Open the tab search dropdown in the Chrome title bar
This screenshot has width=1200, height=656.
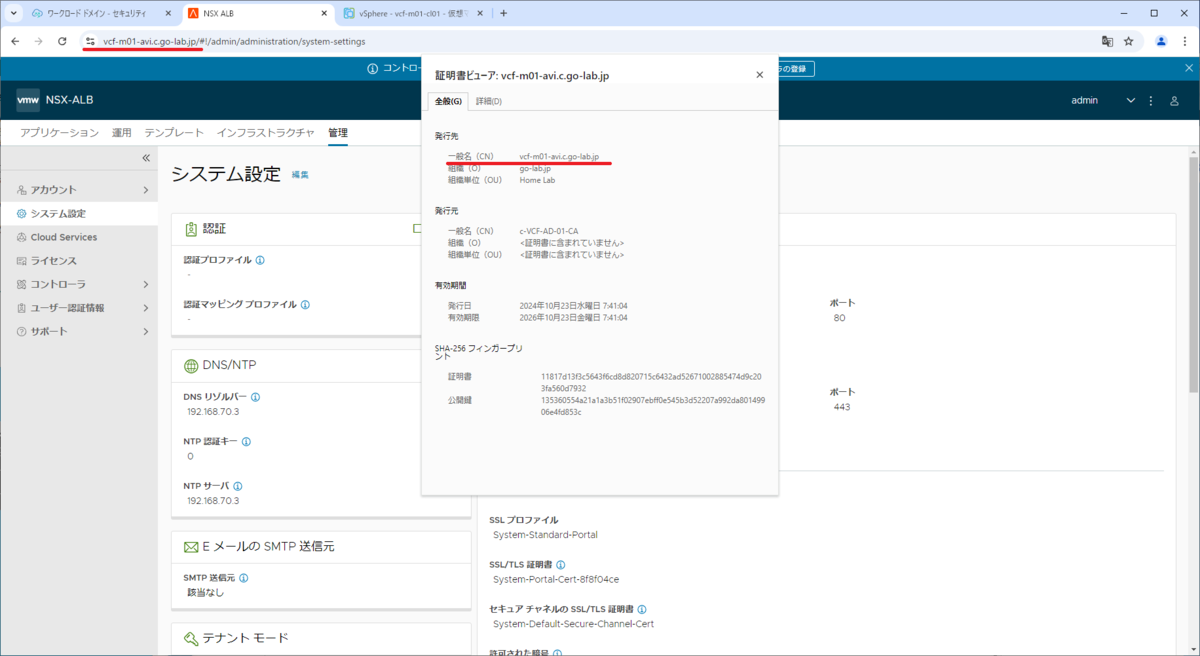(x=14, y=13)
